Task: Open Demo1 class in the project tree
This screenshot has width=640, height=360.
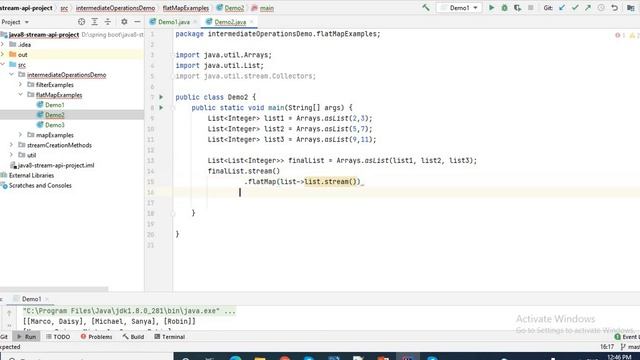Action: coord(54,105)
